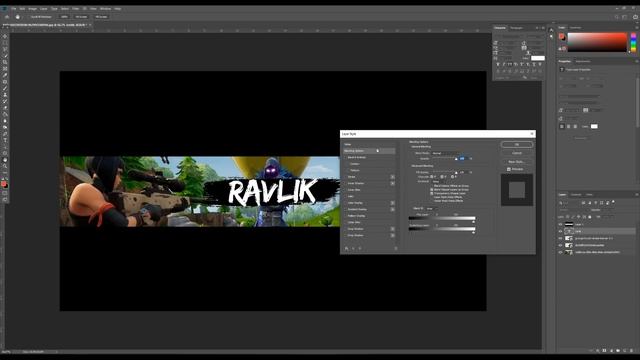Select the Eyedropper tool
The height and width of the screenshot is (360, 640).
tap(5, 75)
